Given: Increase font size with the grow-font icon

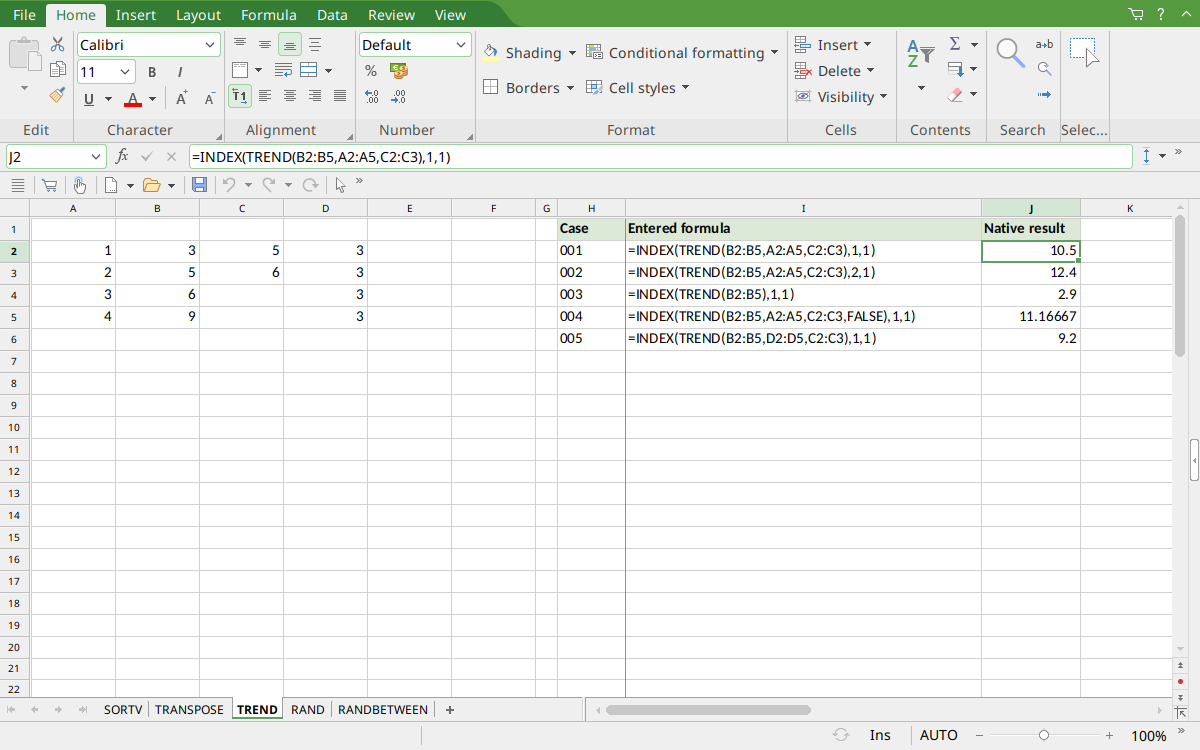Looking at the screenshot, I should (182, 99).
